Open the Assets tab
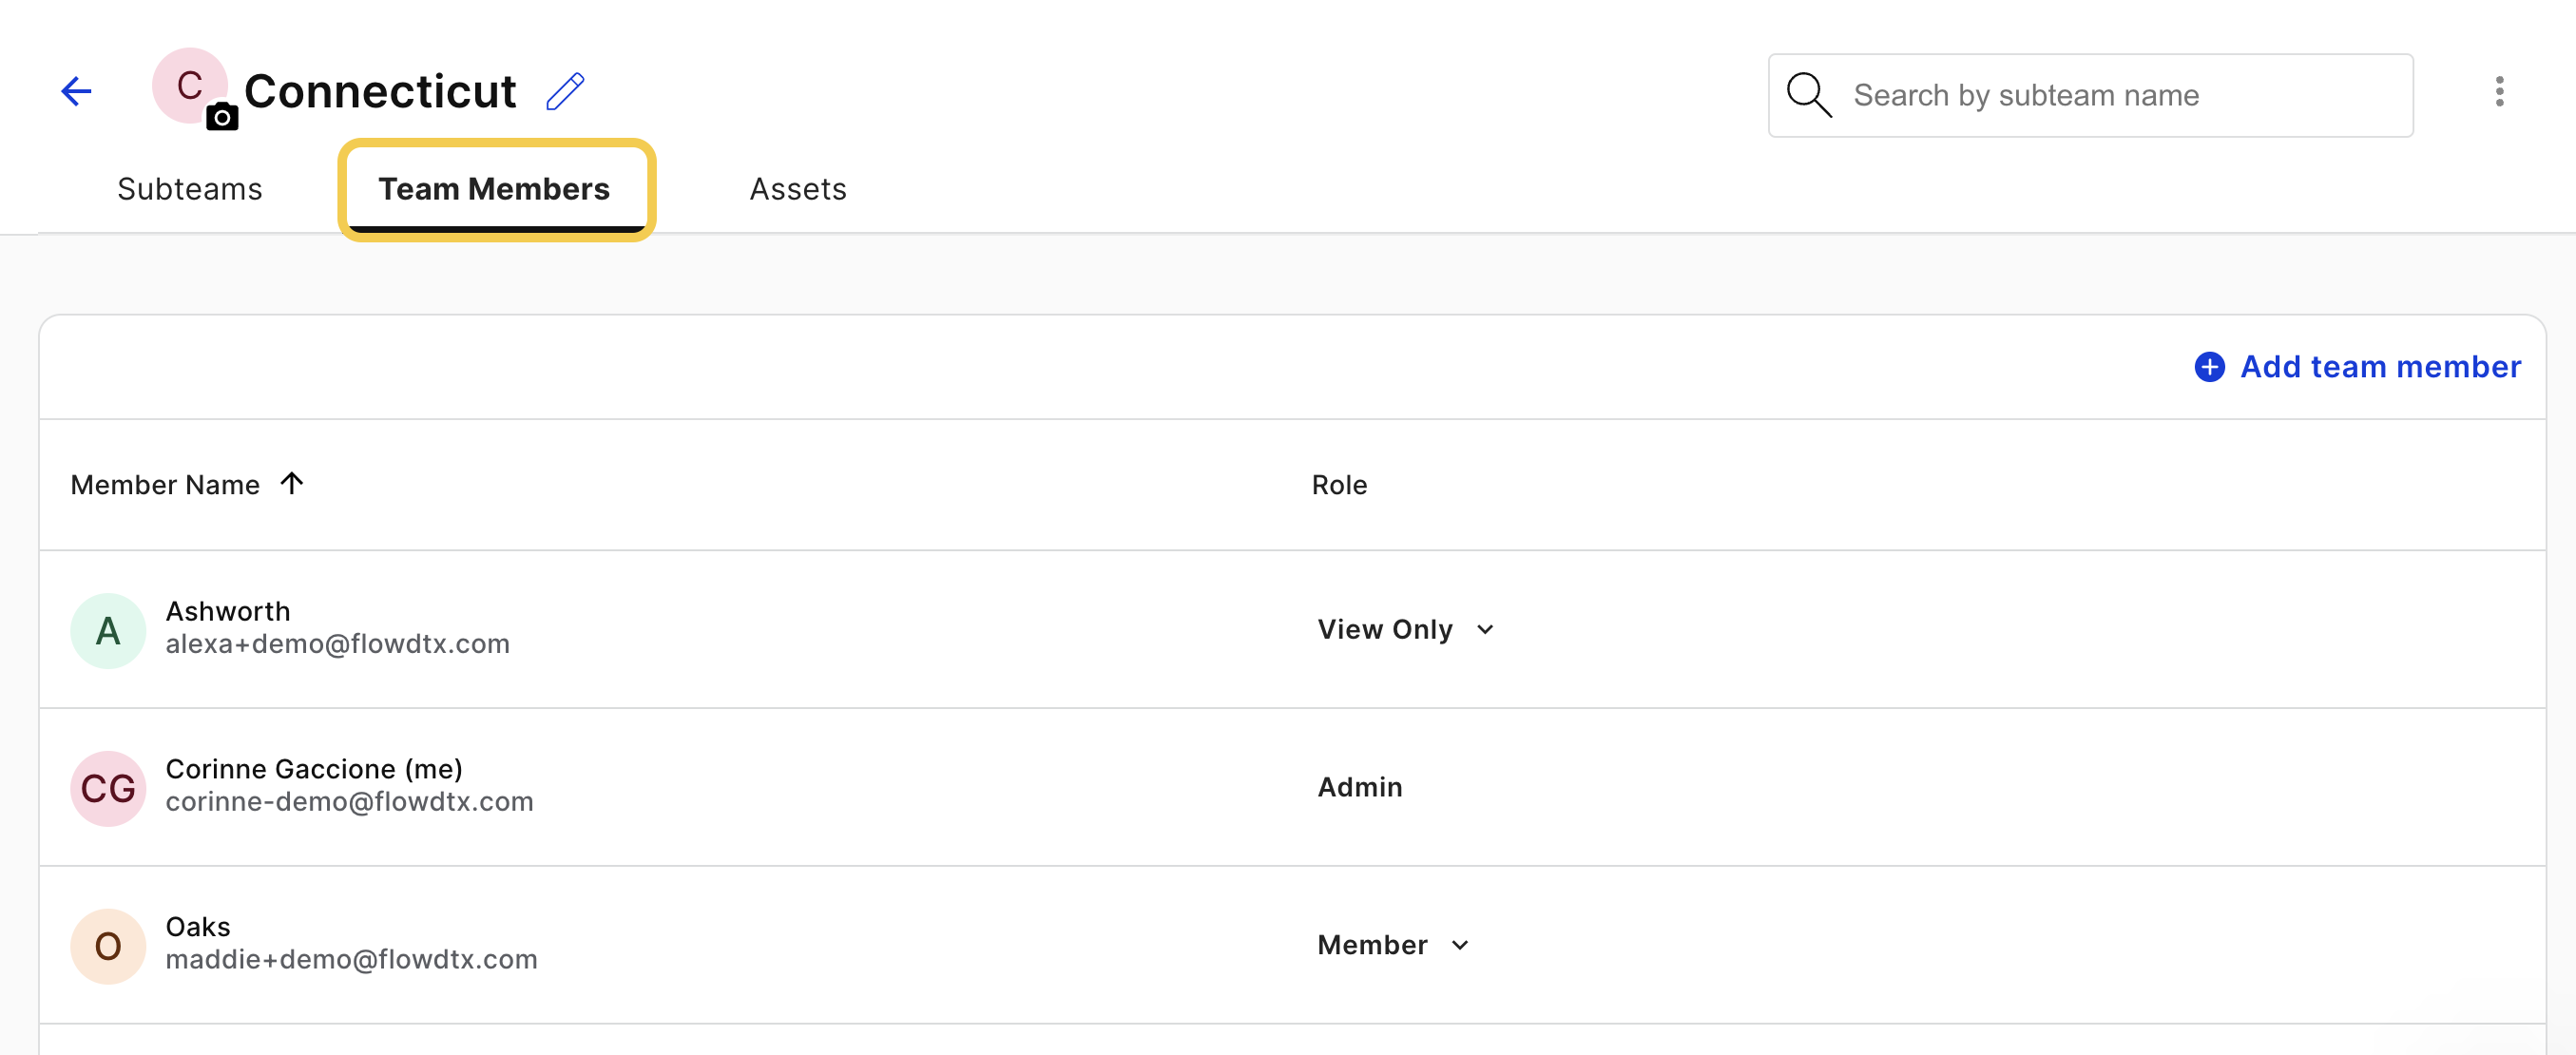Viewport: 2576px width, 1055px height. click(x=798, y=189)
